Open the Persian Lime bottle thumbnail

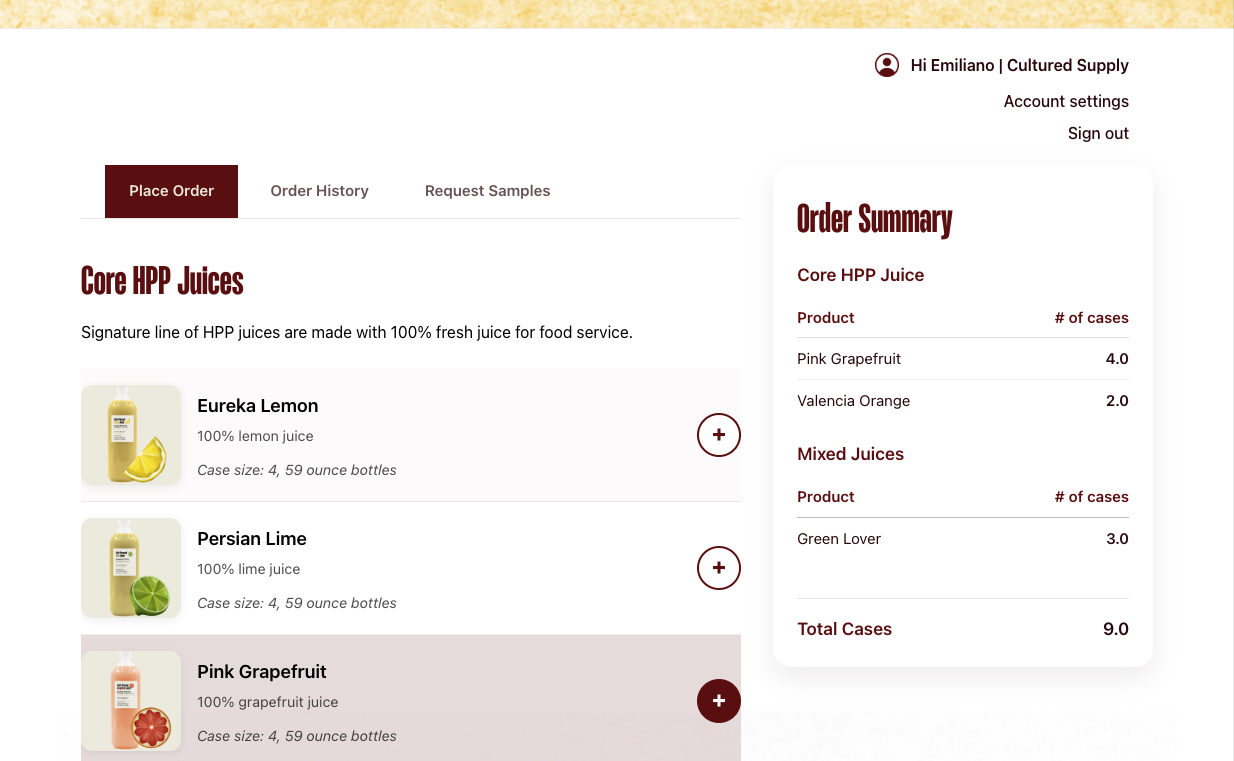[x=131, y=568]
